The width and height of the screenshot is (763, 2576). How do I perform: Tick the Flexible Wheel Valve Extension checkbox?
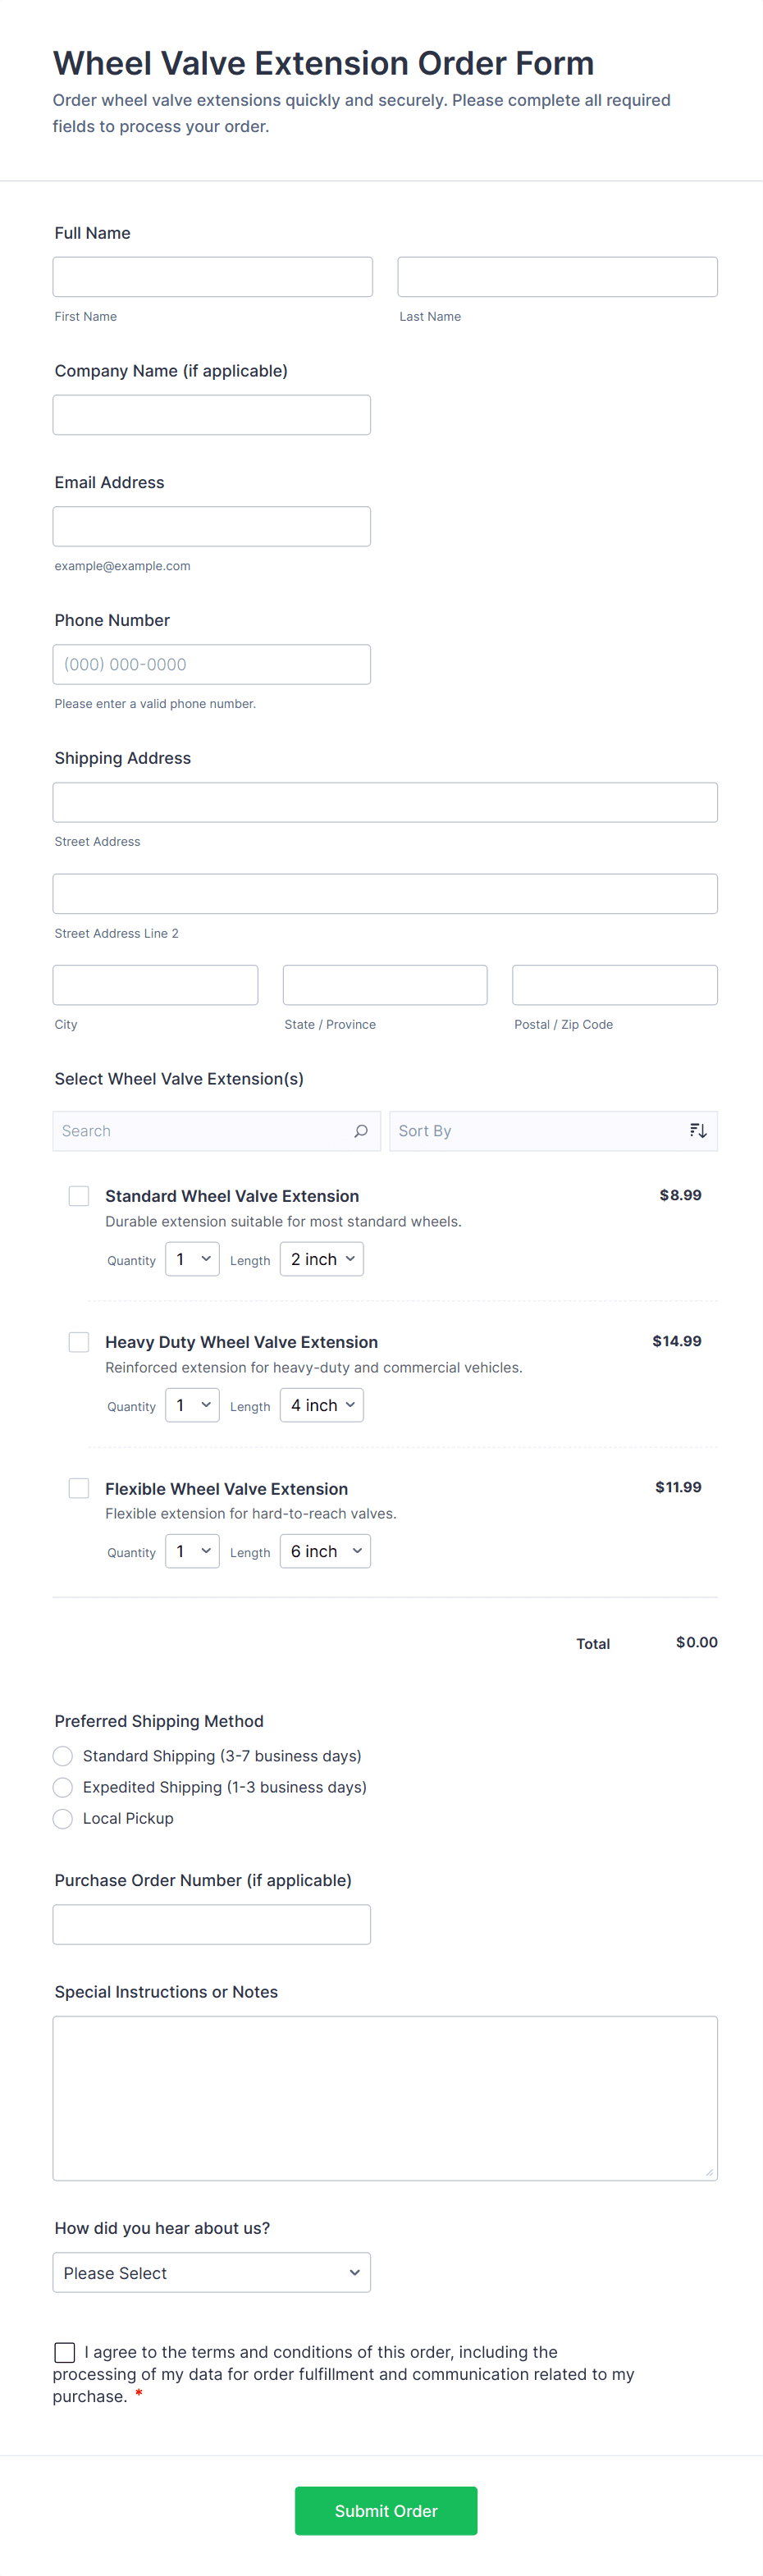click(x=79, y=1488)
